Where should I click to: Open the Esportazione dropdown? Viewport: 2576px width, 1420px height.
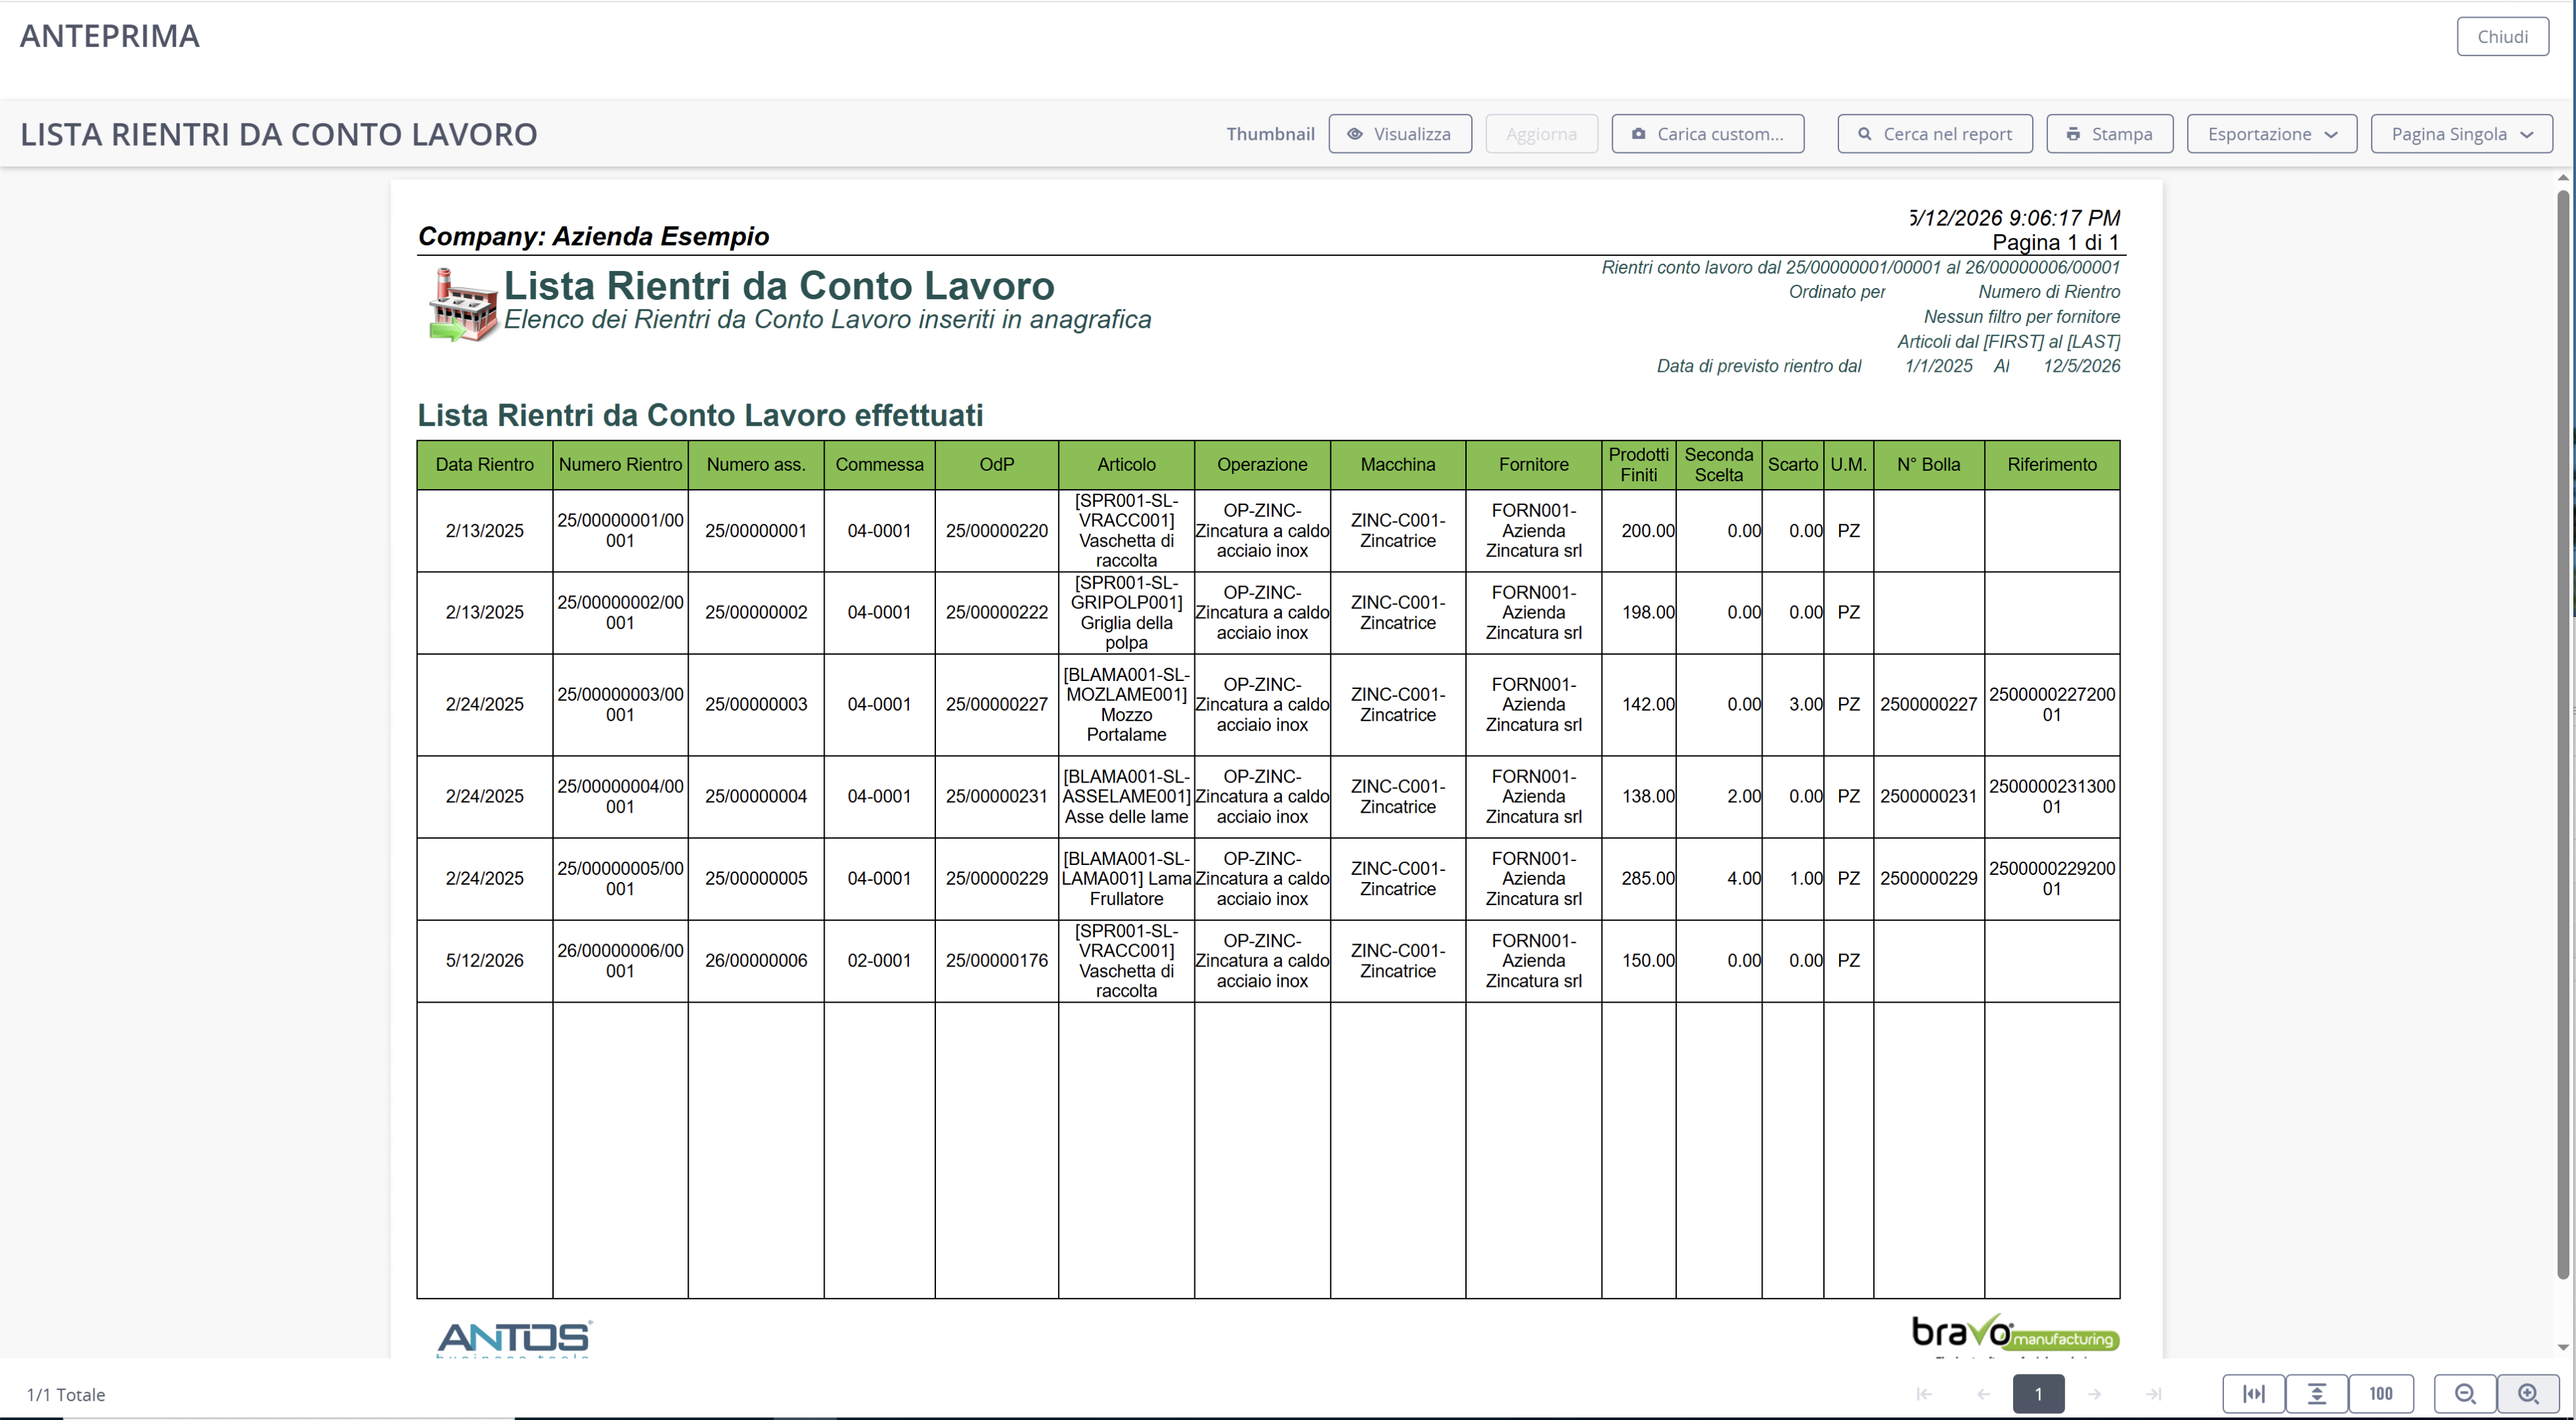[x=2272, y=134]
